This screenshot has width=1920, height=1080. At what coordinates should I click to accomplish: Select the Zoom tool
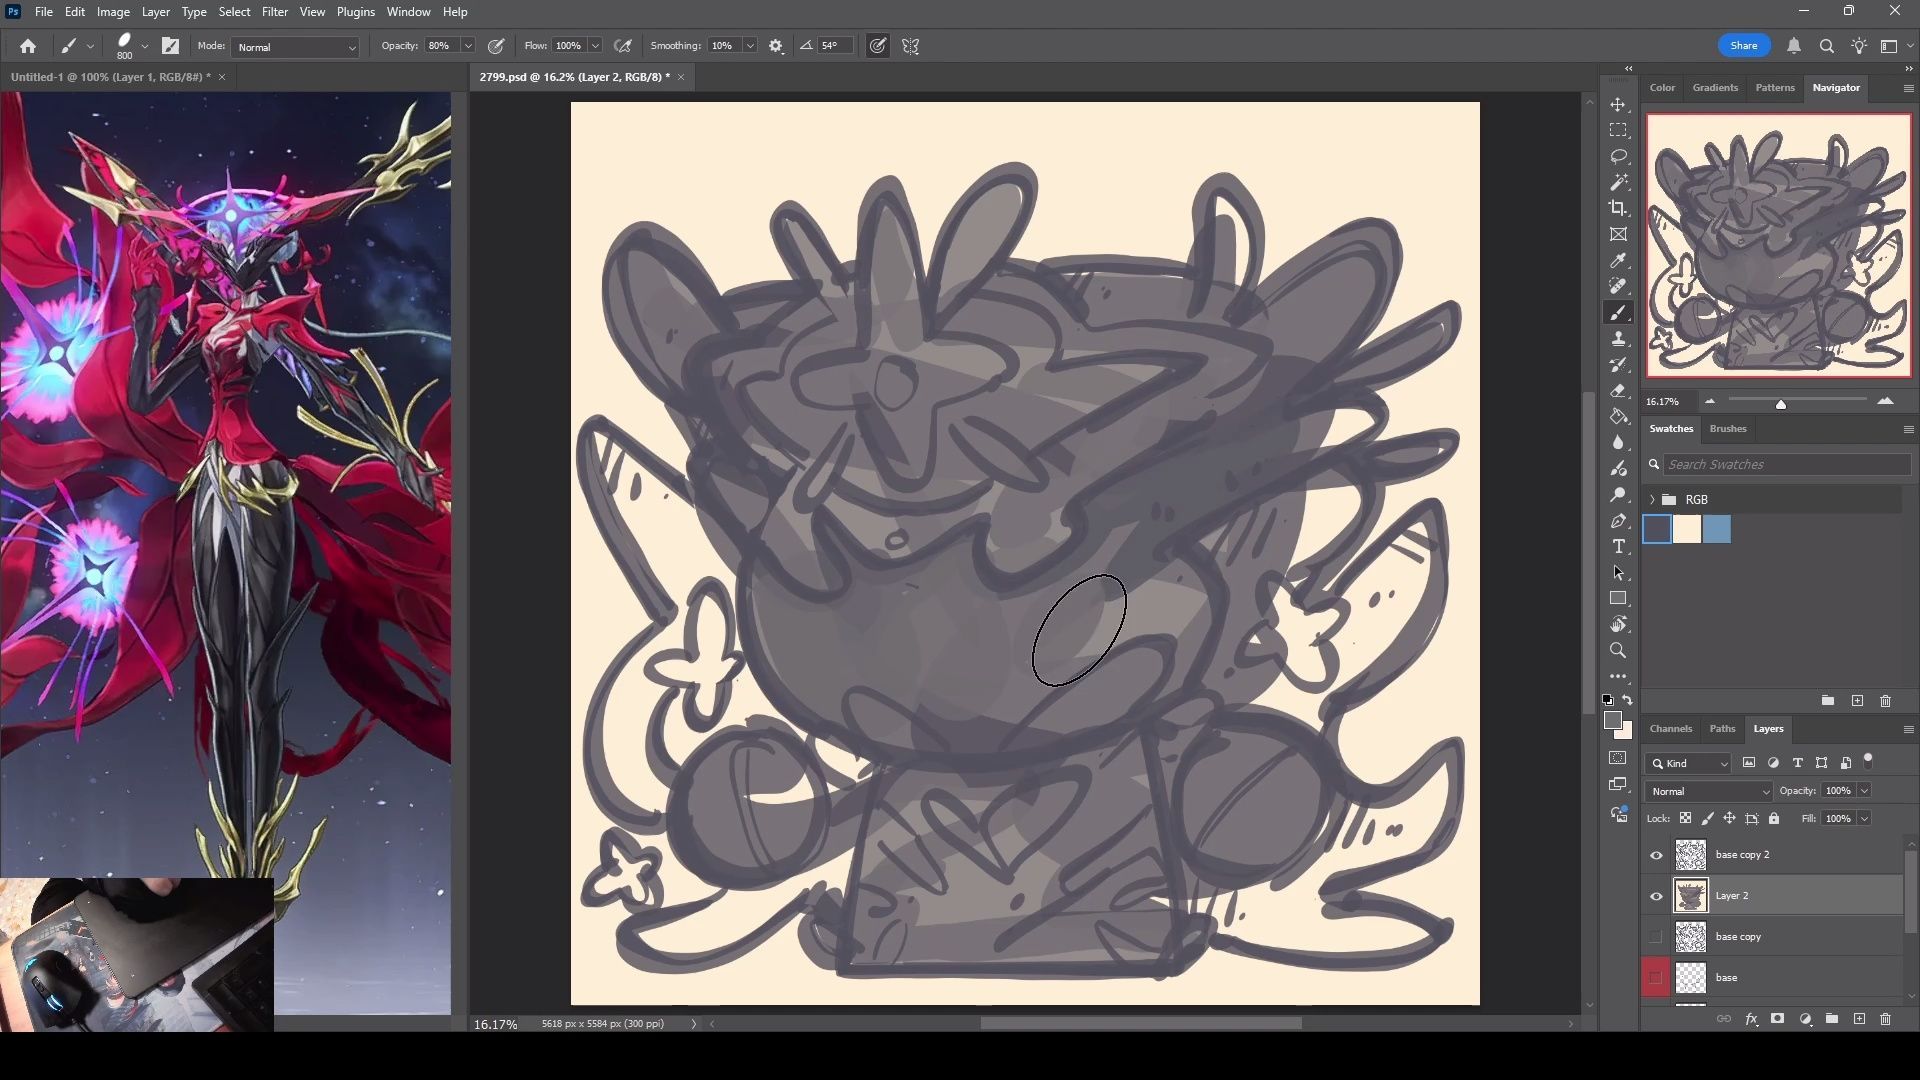tap(1618, 651)
